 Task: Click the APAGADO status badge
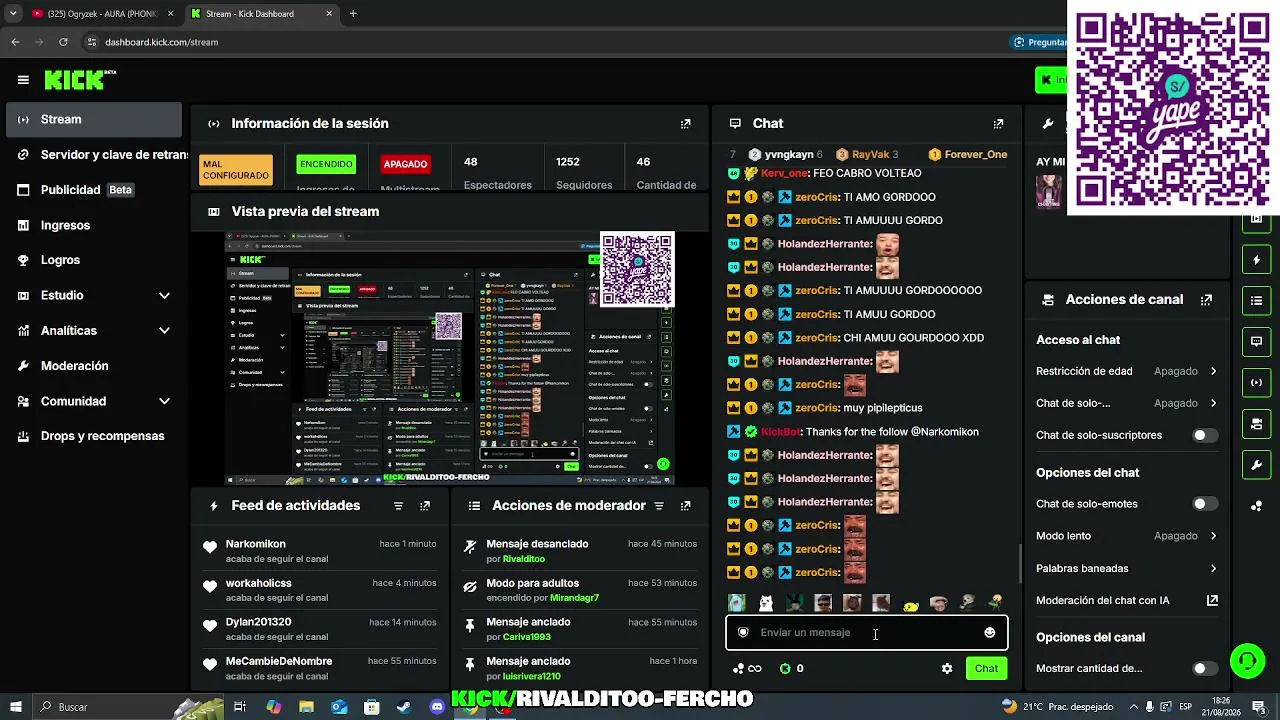click(405, 164)
